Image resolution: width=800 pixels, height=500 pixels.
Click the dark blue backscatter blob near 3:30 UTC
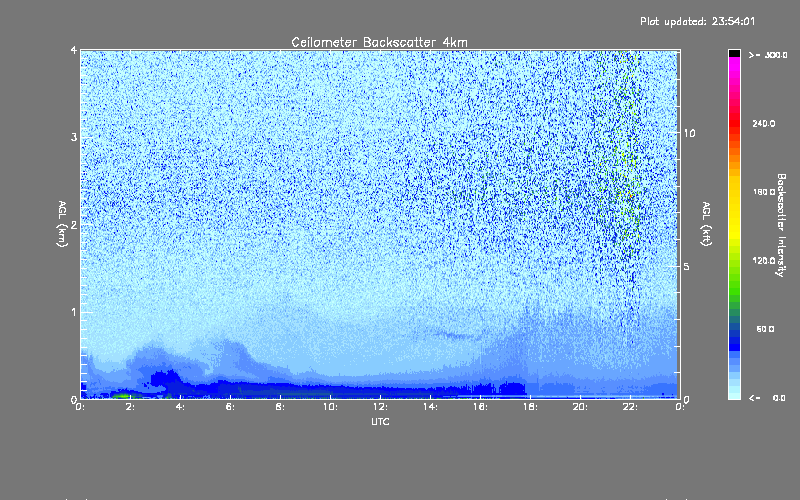point(165,380)
